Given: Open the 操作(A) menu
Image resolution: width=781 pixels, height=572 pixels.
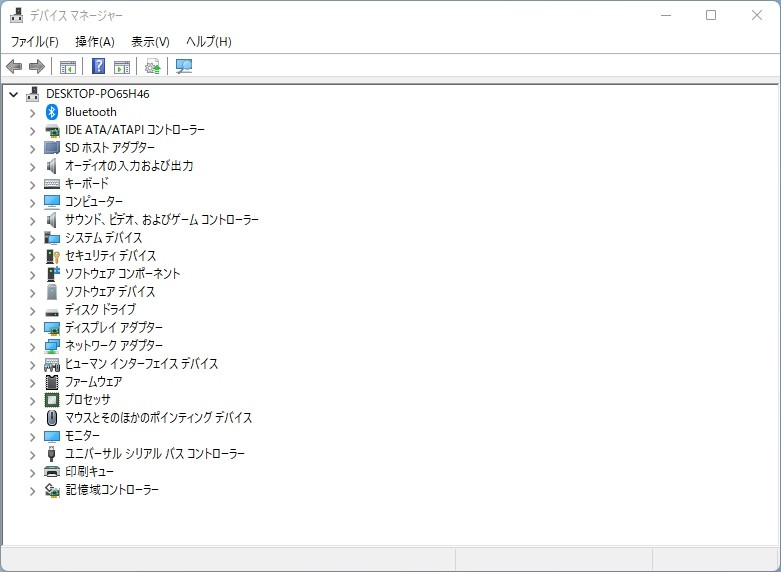Looking at the screenshot, I should [95, 42].
